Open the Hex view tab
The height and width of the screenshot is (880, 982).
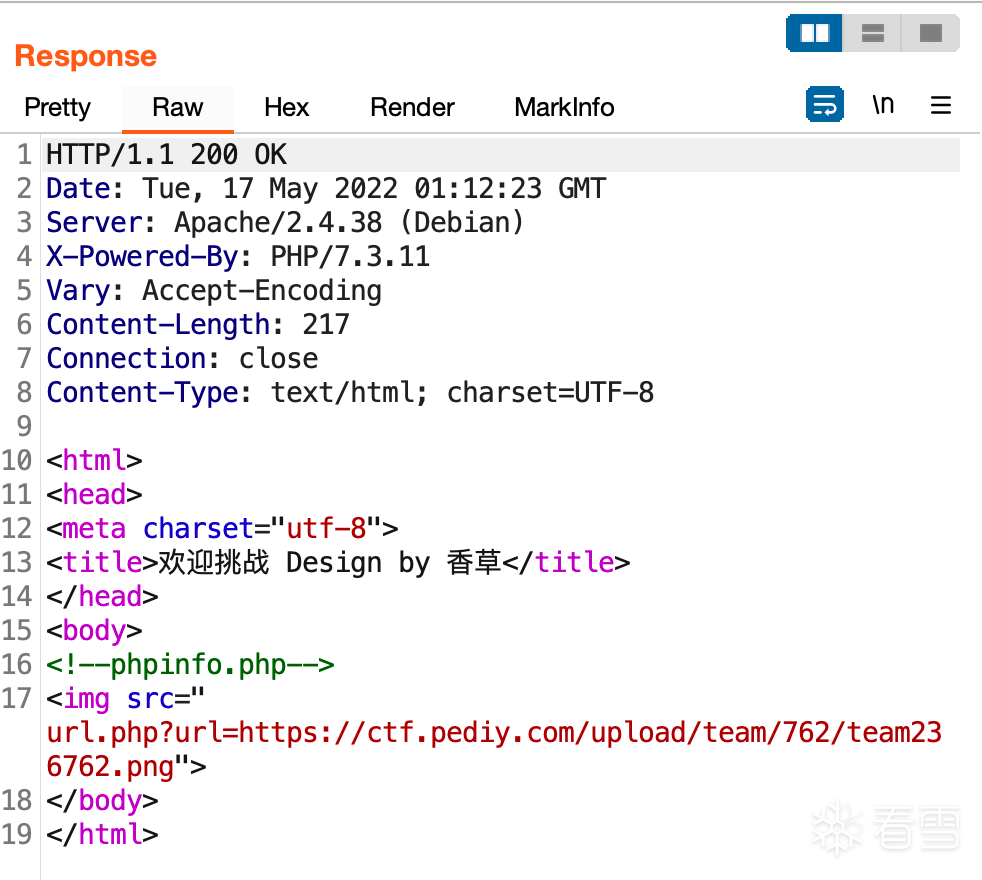(287, 107)
